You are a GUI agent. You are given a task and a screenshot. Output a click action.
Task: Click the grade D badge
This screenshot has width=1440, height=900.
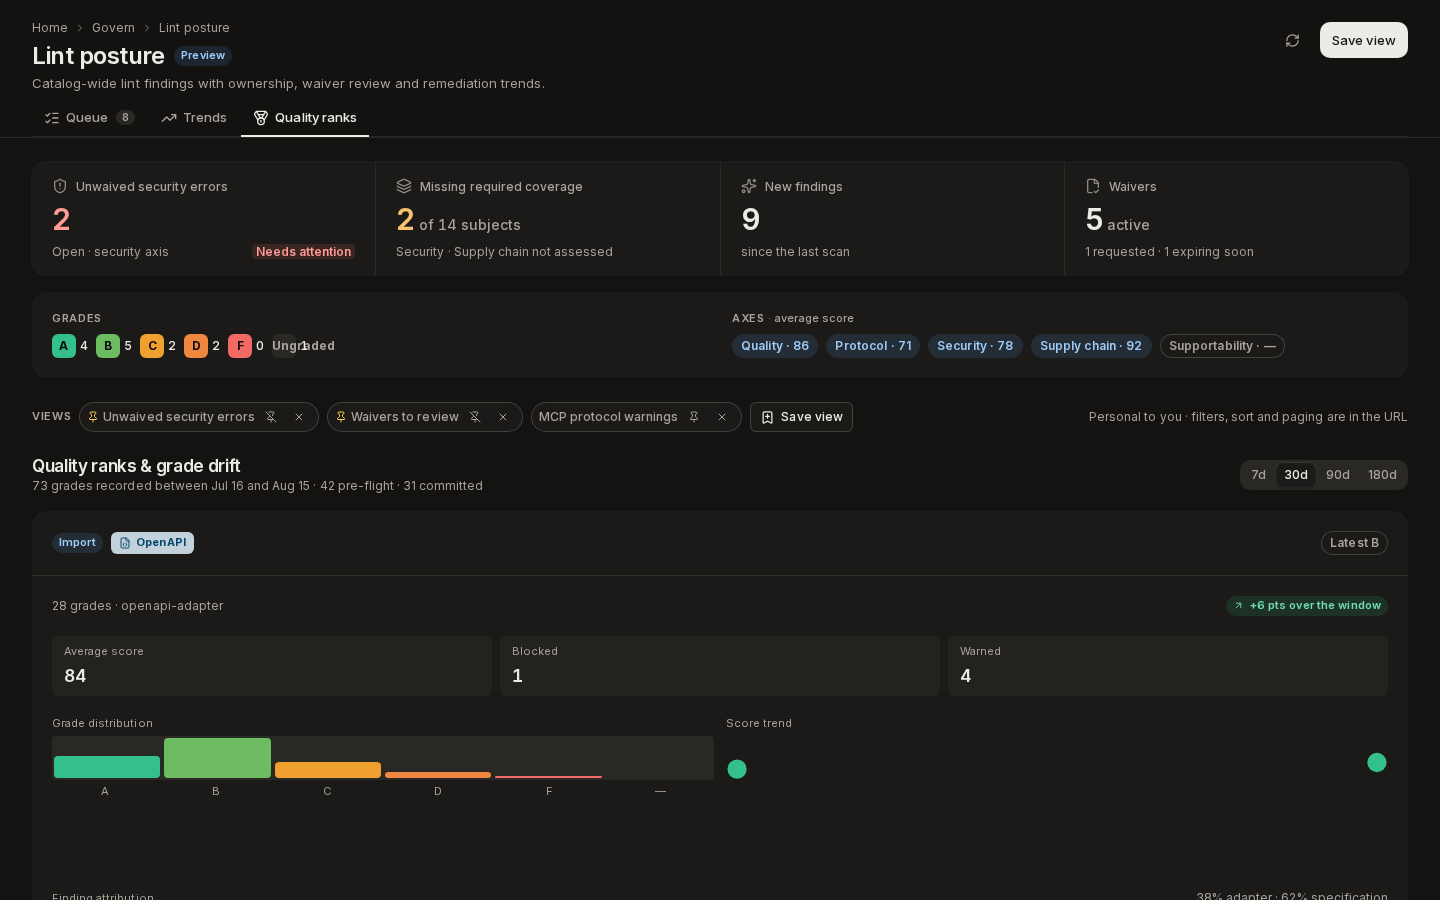tap(196, 346)
